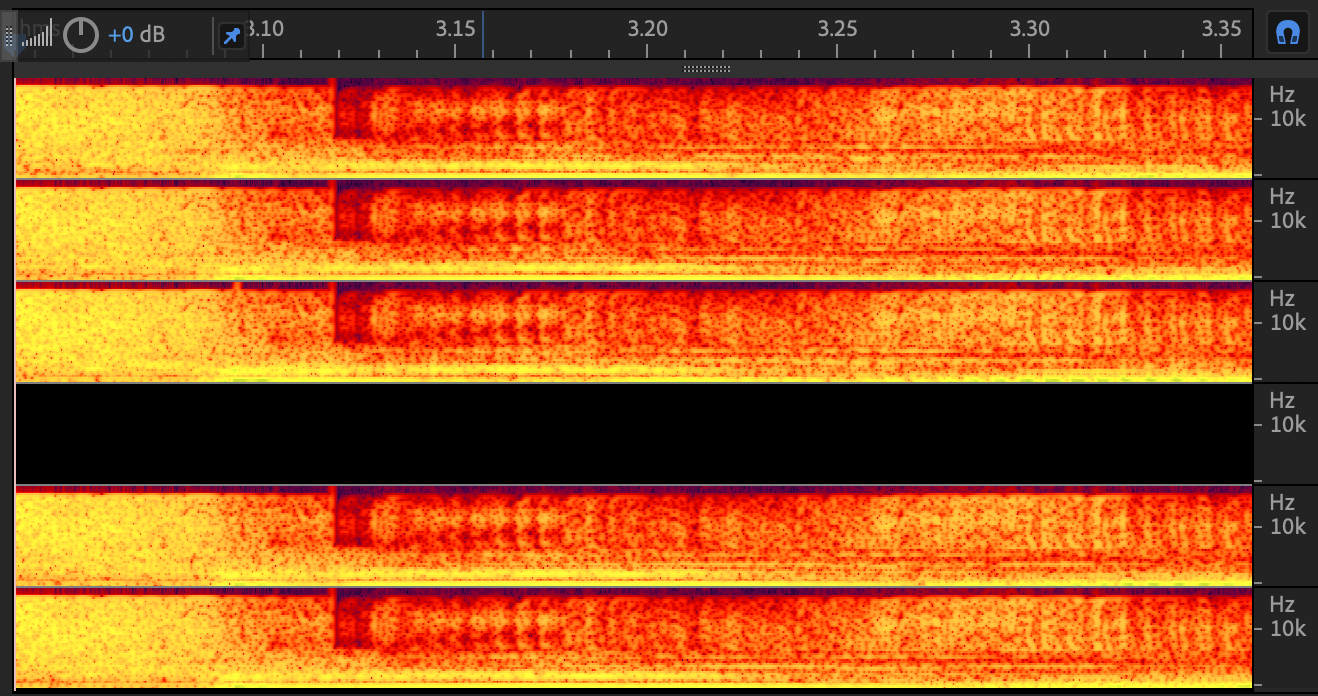1318x696 pixels.
Task: Click the 3.25 mark on the timeline ruler
Action: (x=837, y=29)
